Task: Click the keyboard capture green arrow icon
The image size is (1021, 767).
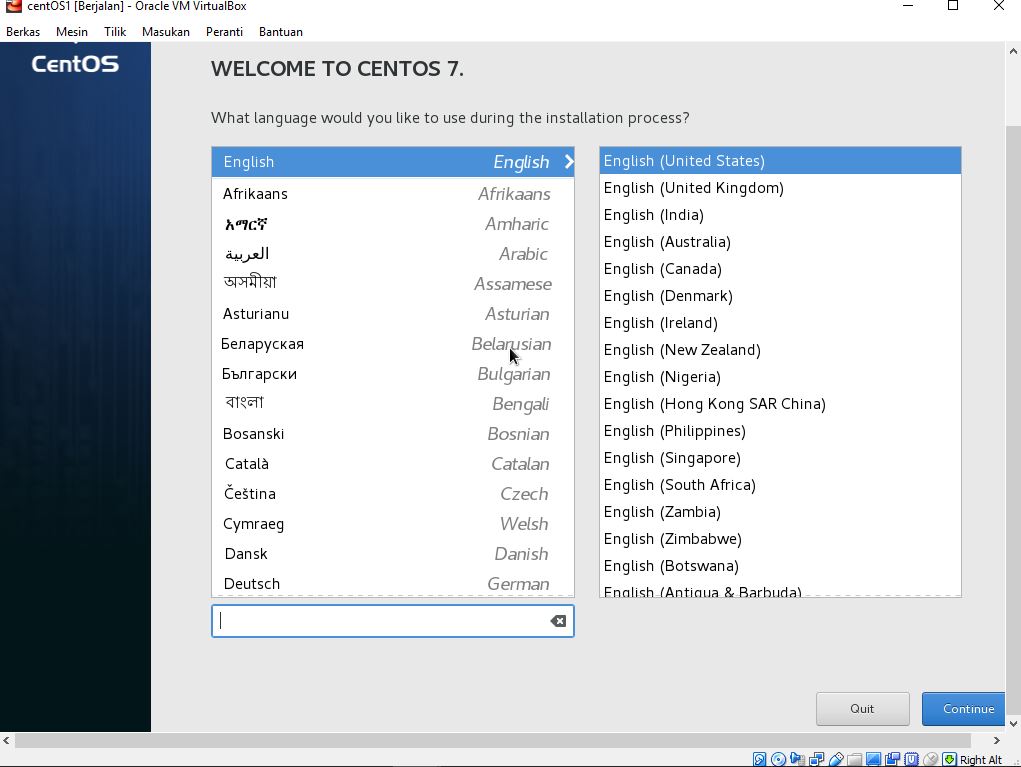Action: click(949, 759)
